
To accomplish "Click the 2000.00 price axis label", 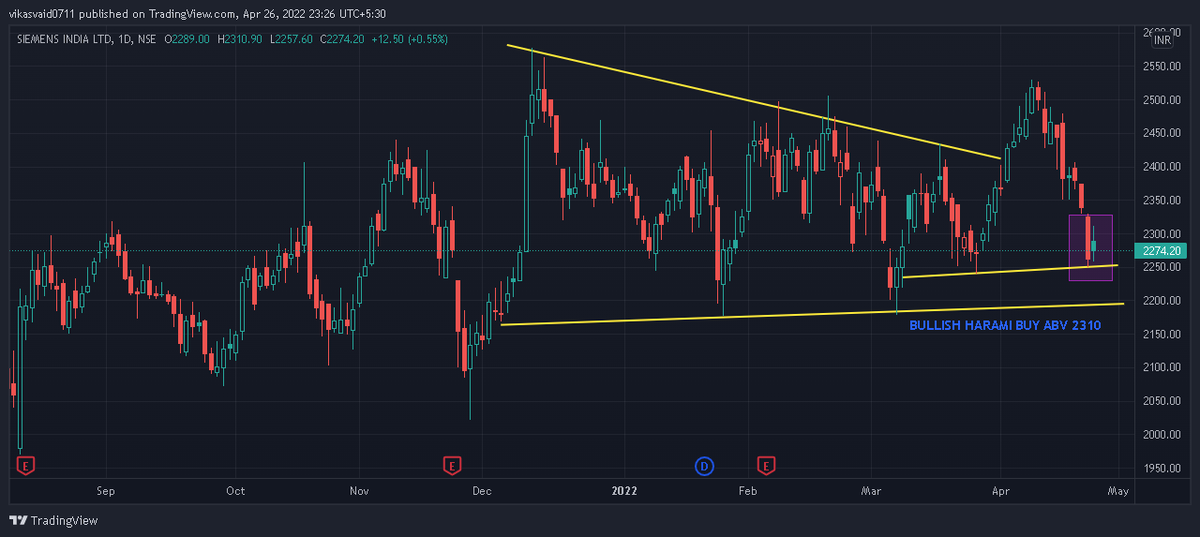I will click(1161, 435).
